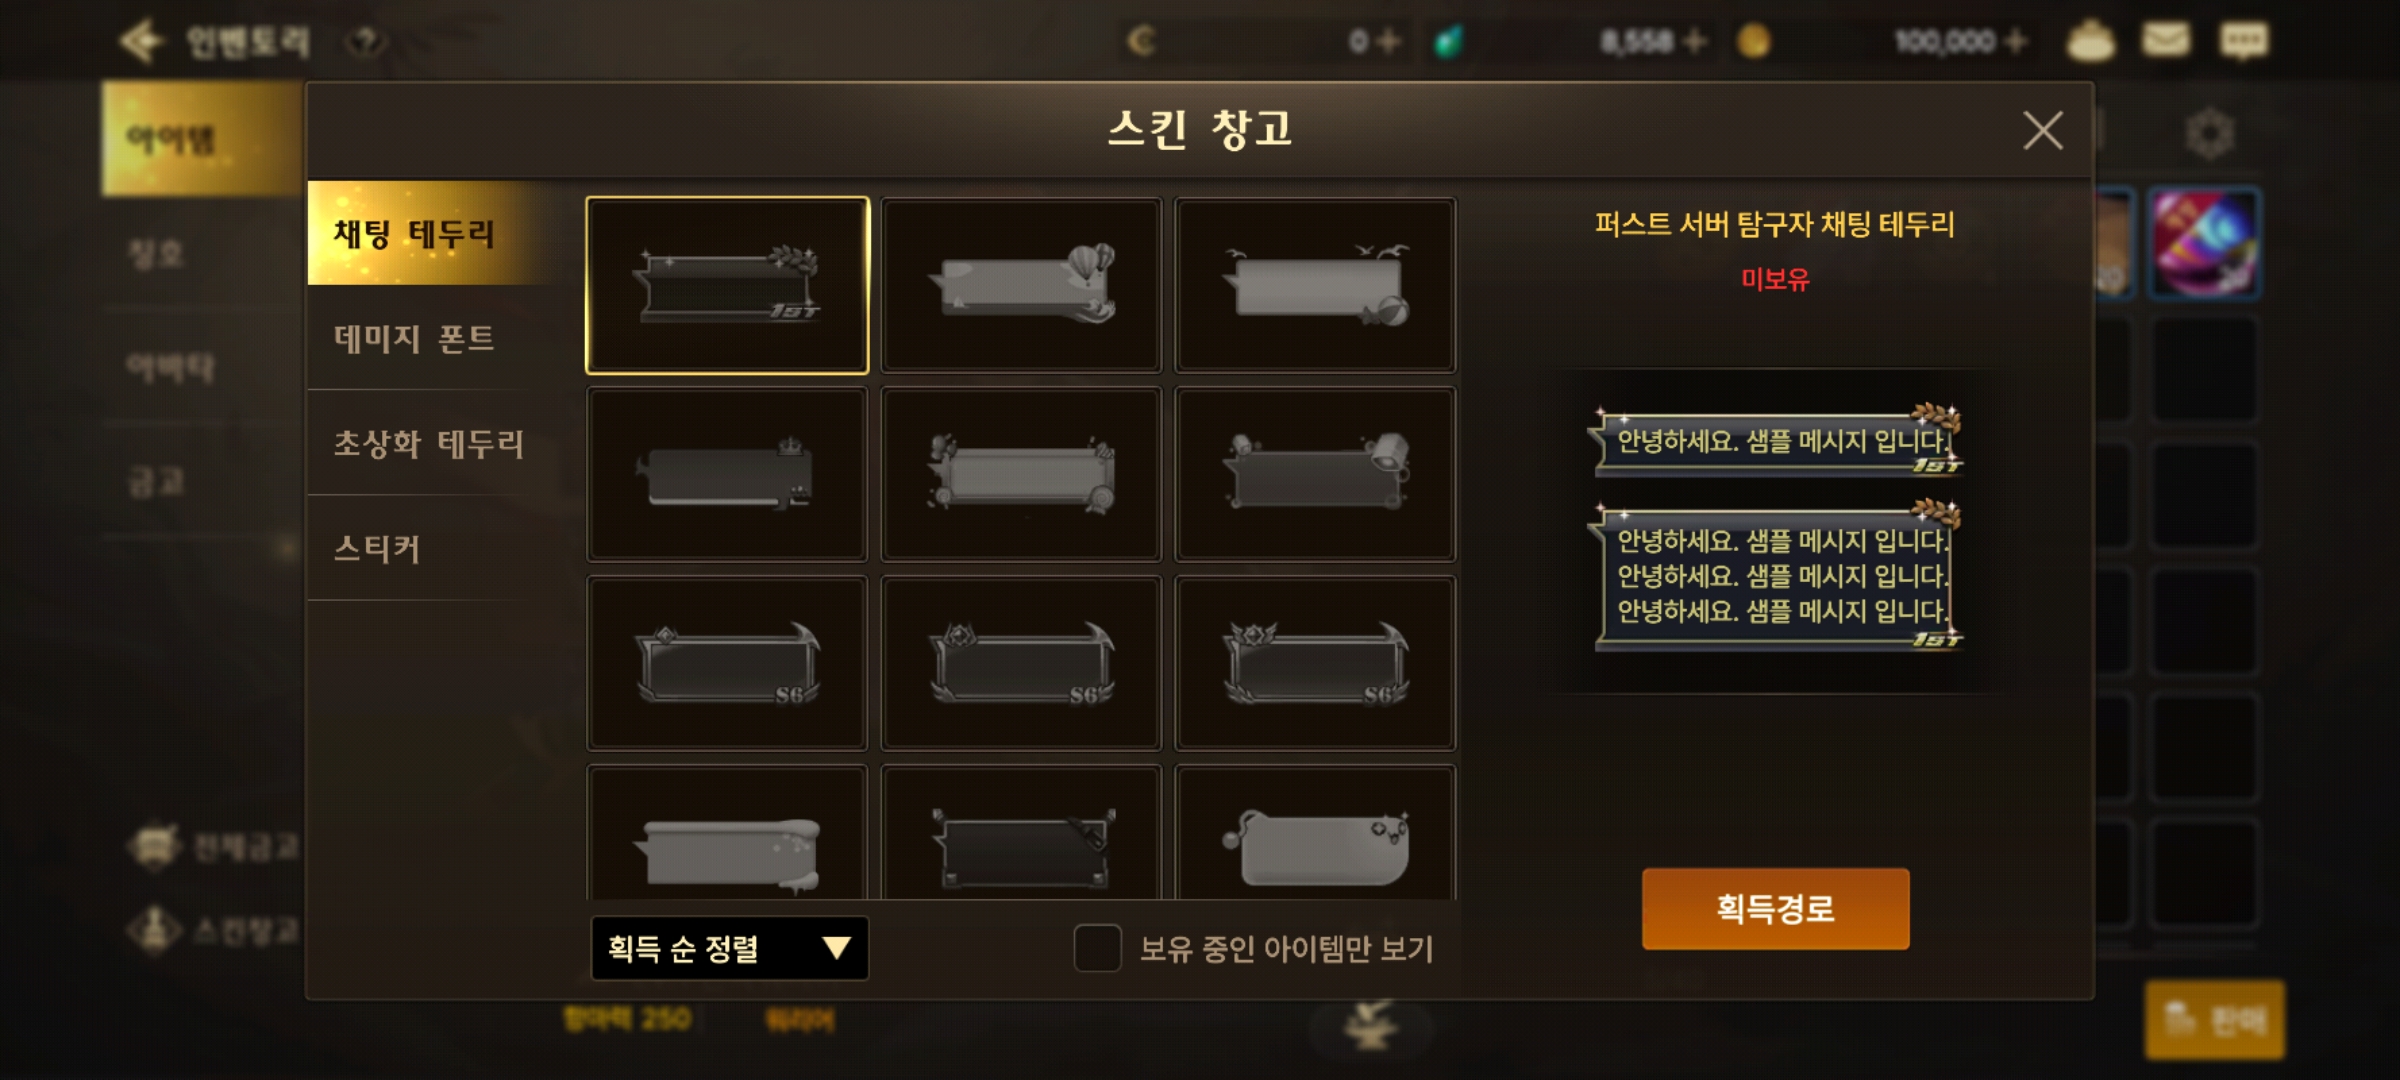The height and width of the screenshot is (1080, 2400).
Task: Expand sort options via dropdown arrow
Action: point(836,948)
